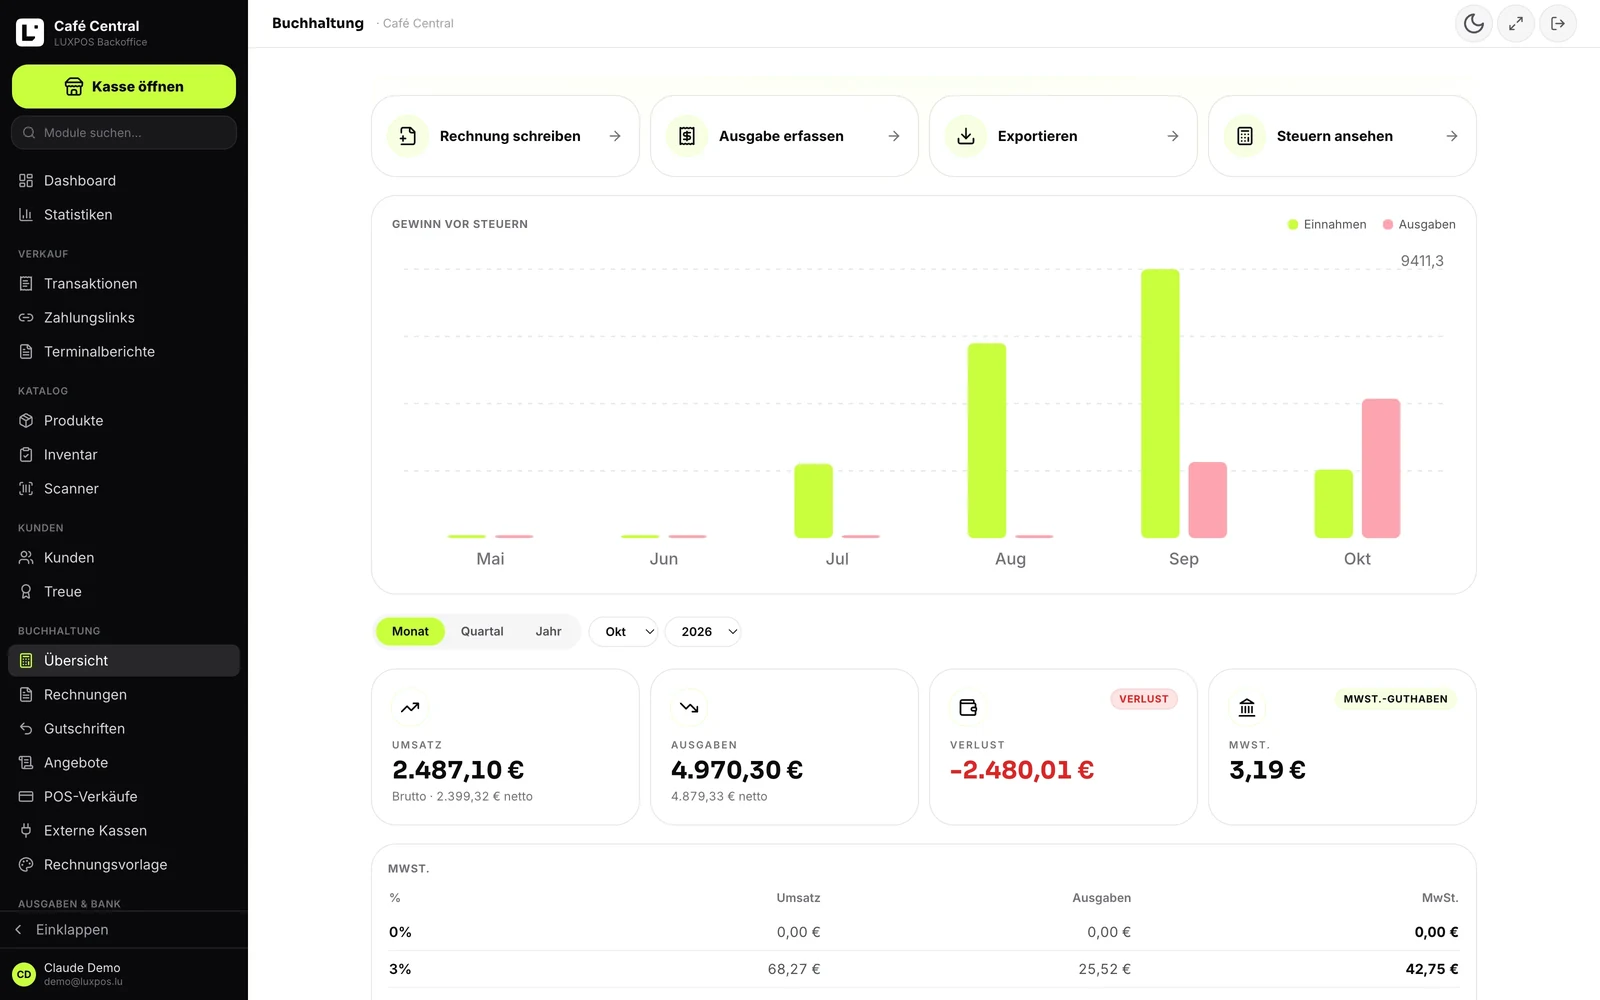Click the Rechnung schreiben document icon
Image resolution: width=1600 pixels, height=1000 pixels.
(408, 136)
